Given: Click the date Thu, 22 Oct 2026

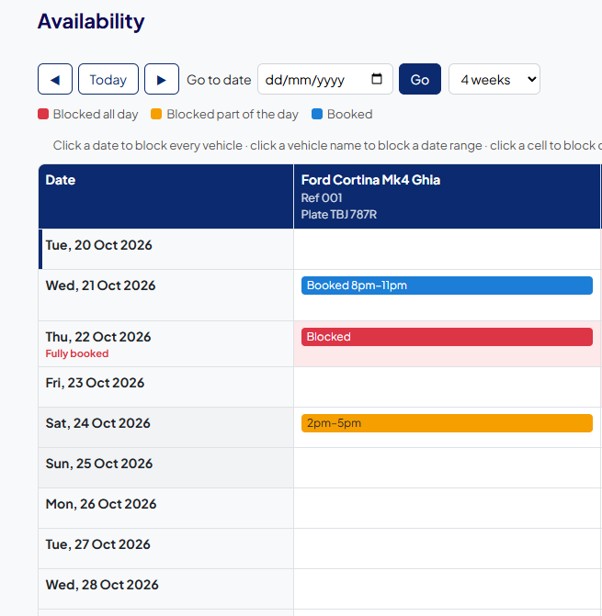Looking at the screenshot, I should pyautogui.click(x=98, y=337).
